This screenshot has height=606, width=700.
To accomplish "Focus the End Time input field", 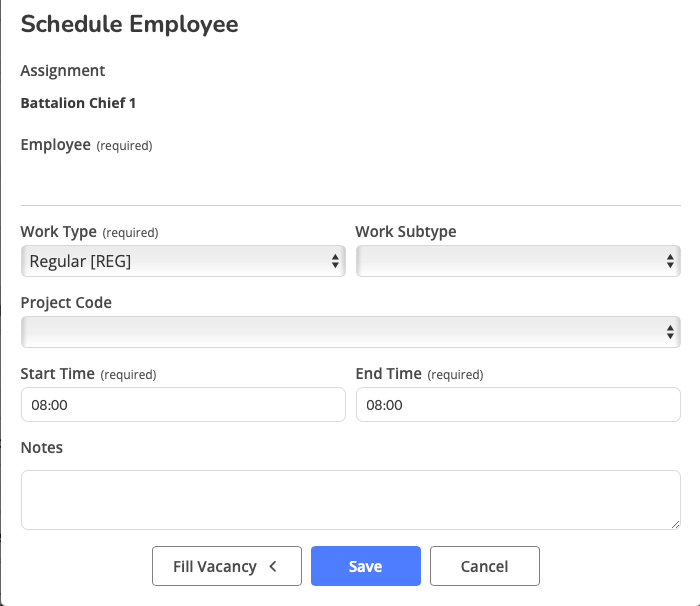I will (x=518, y=405).
